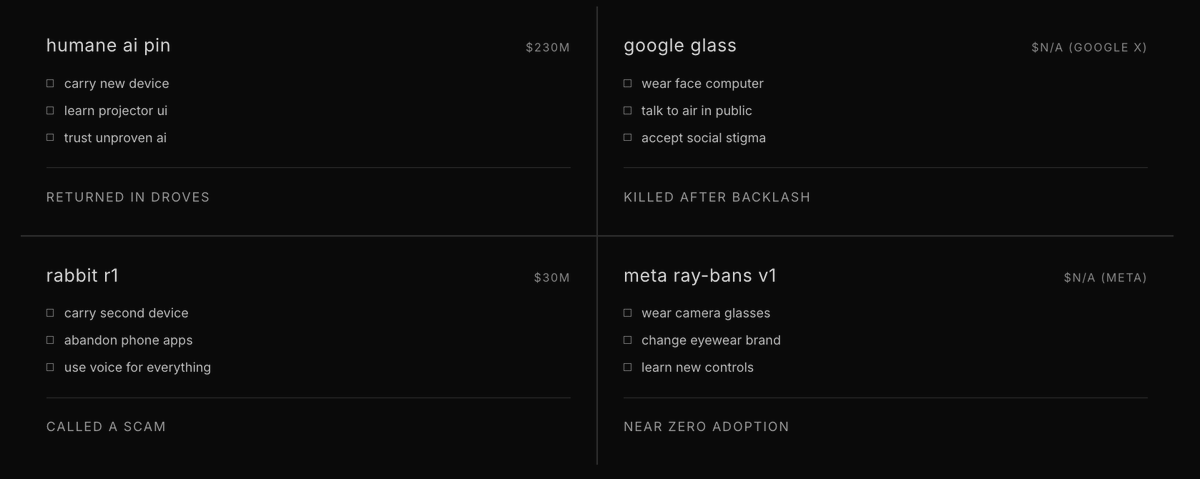
Task: Click the 'google glass' heading
Action: click(x=680, y=46)
